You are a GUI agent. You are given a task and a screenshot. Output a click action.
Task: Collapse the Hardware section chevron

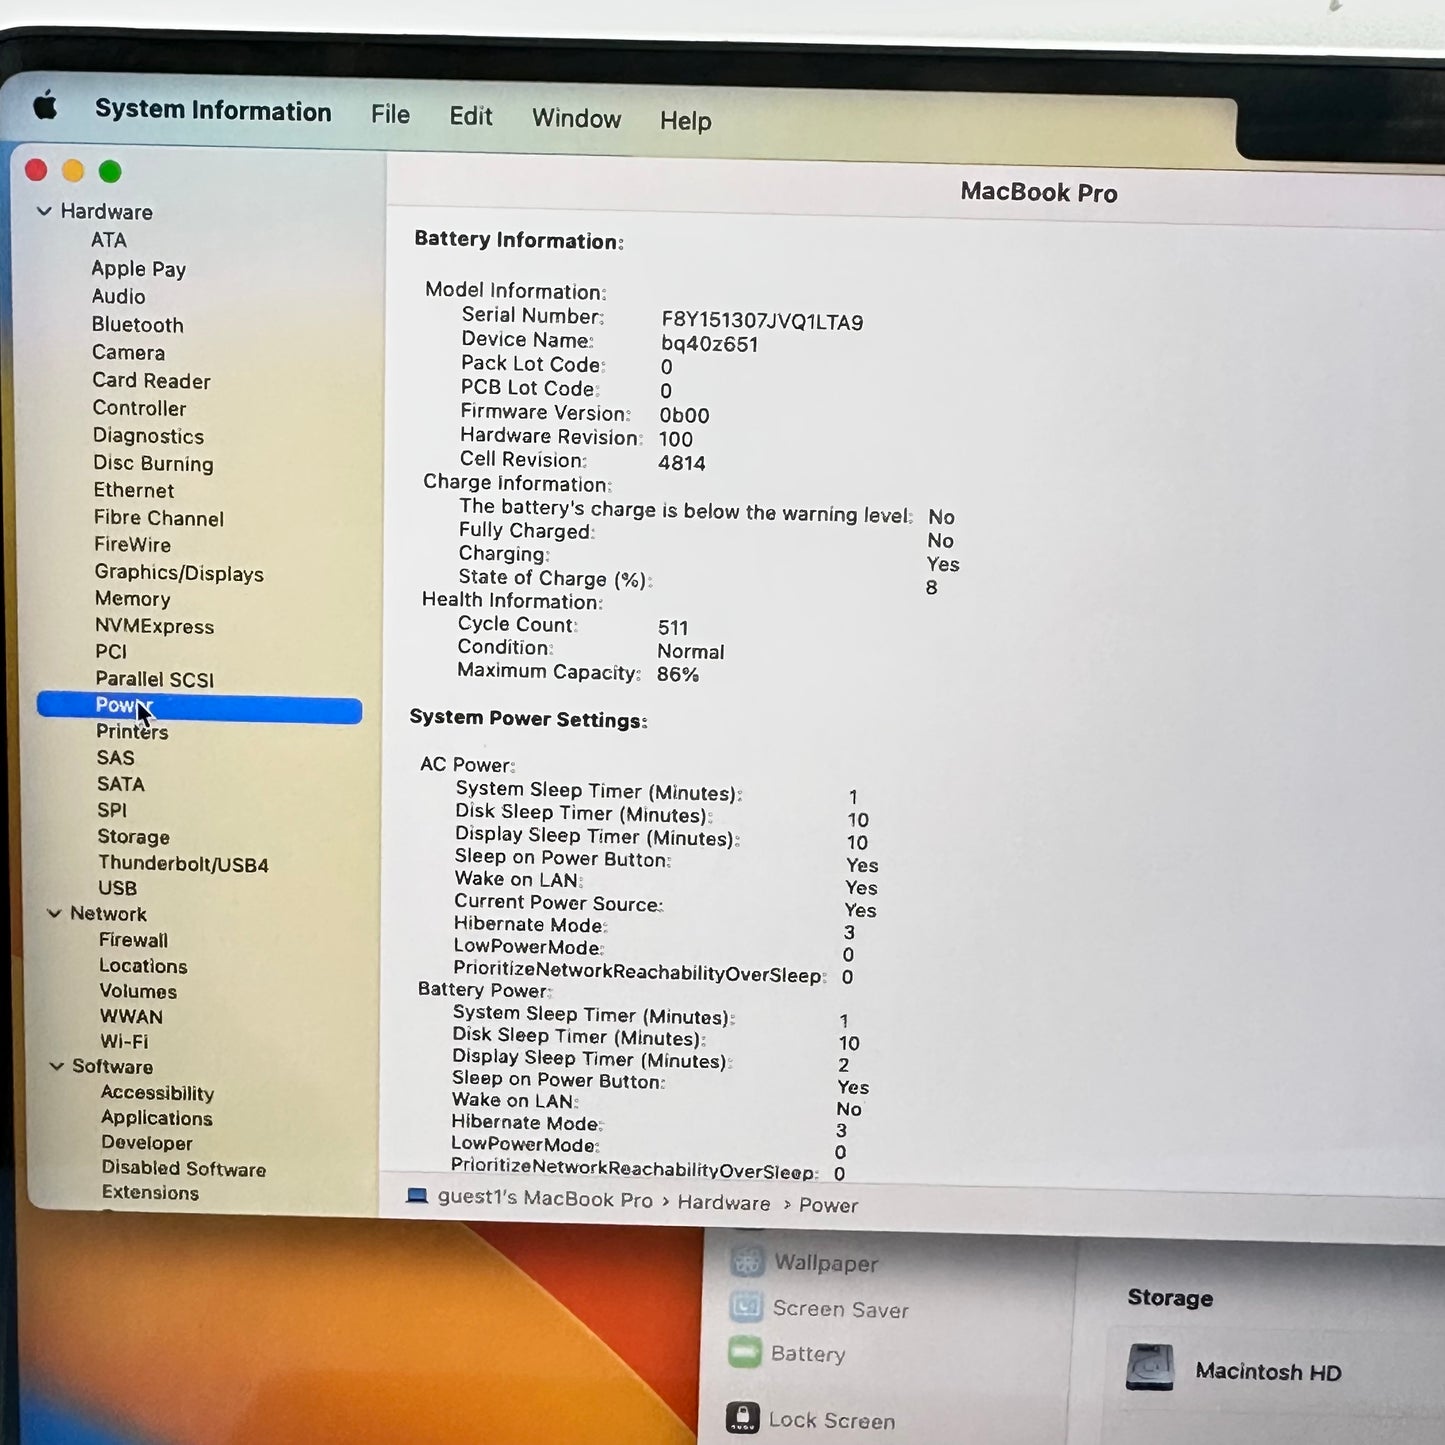pyautogui.click(x=44, y=211)
